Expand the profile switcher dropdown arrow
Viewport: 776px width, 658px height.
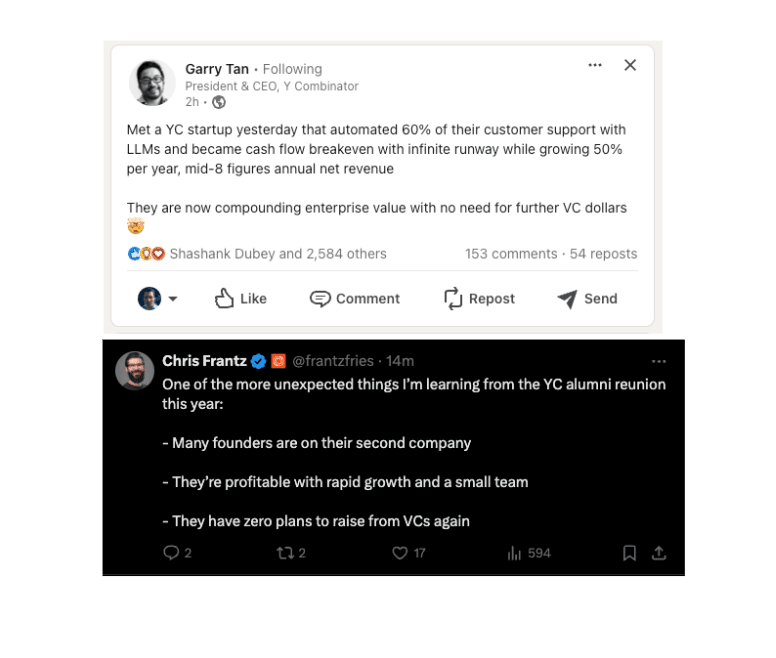[172, 299]
